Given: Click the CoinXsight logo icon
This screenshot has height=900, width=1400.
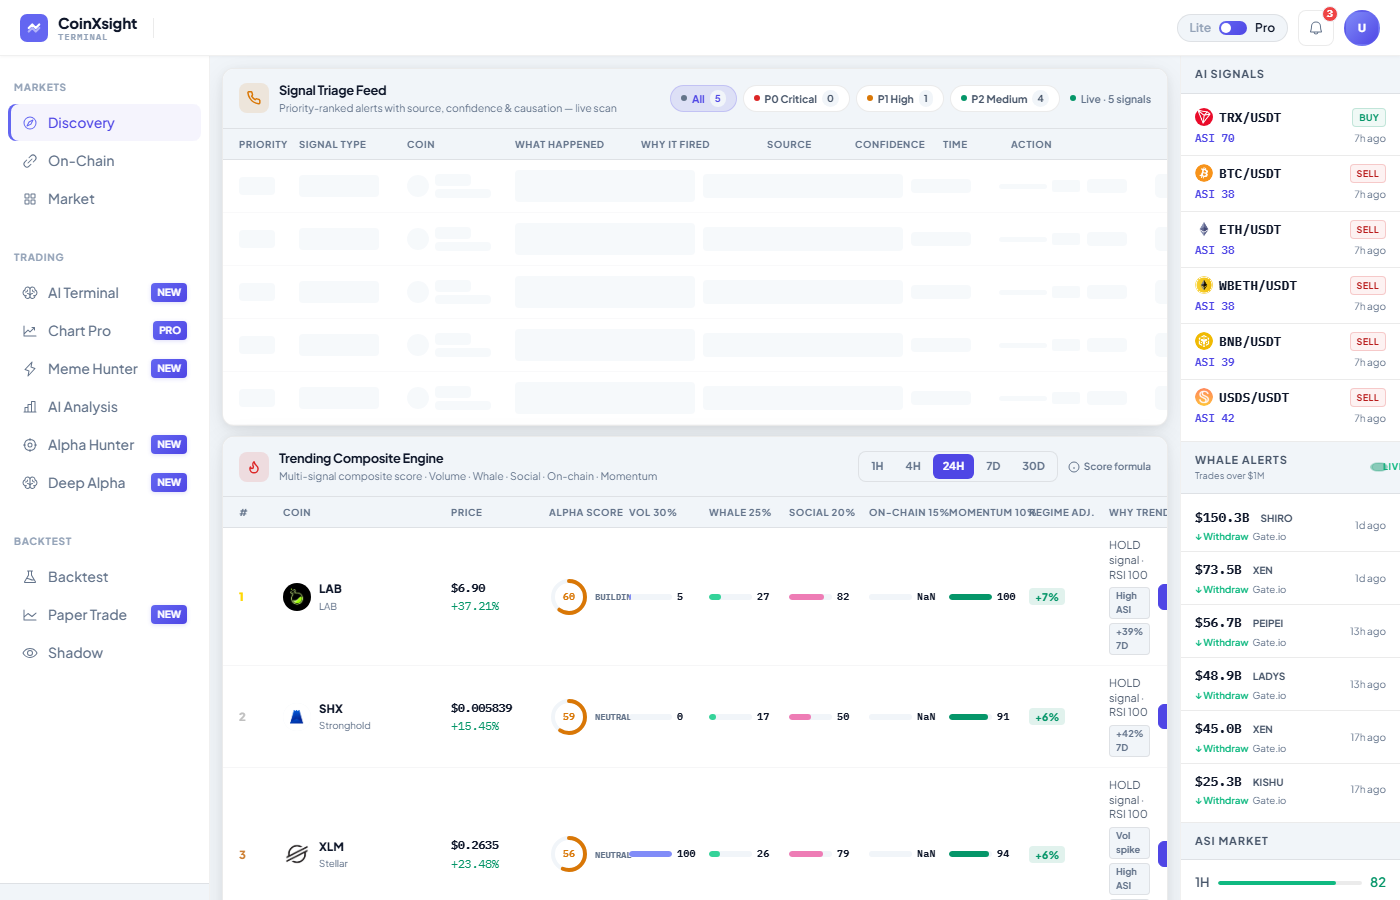Looking at the screenshot, I should (34, 28).
